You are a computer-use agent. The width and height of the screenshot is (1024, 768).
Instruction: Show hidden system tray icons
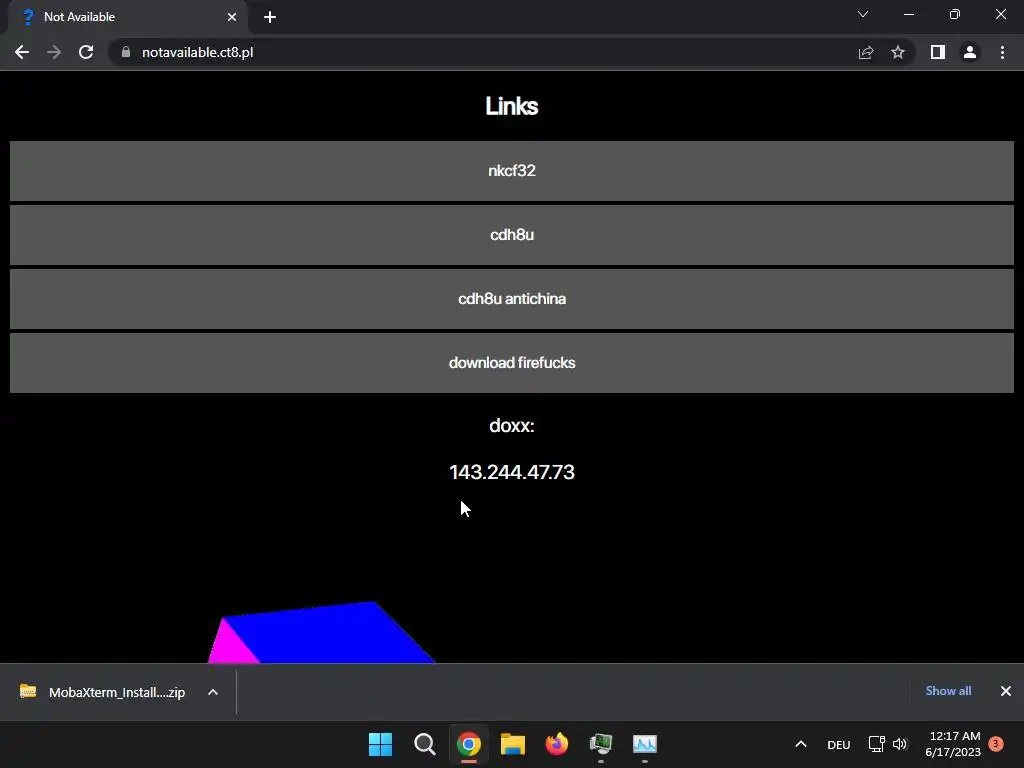[801, 744]
